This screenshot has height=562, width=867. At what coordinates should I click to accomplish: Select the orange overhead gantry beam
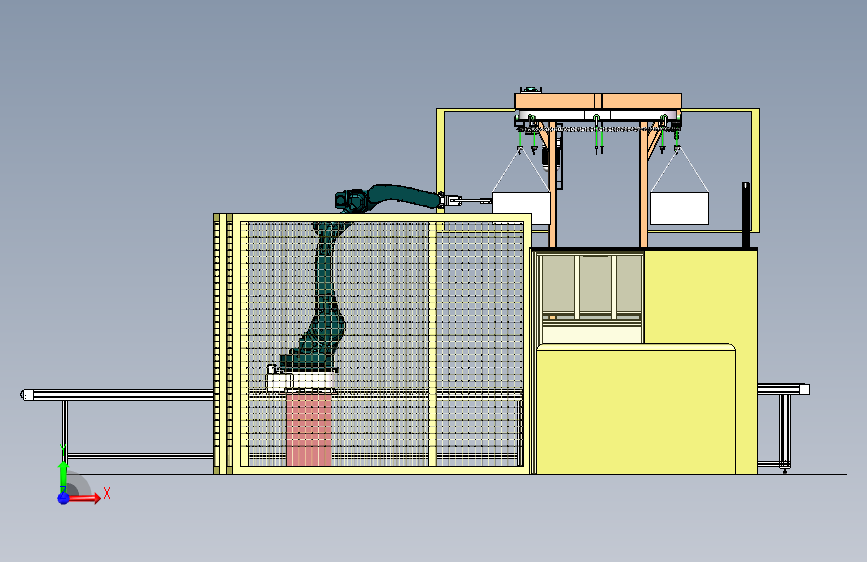pos(598,101)
